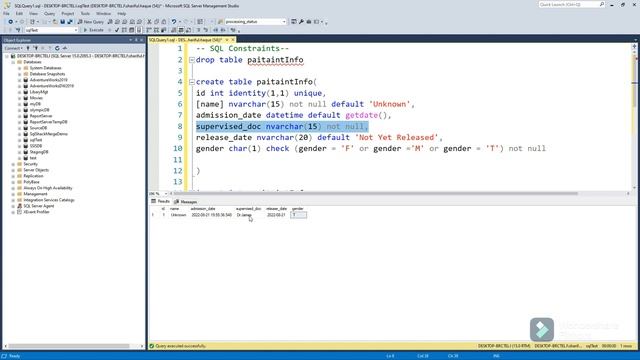The height and width of the screenshot is (360, 640).
Task: Select the sqlTest database in Object Explorer
Action: tap(36, 140)
